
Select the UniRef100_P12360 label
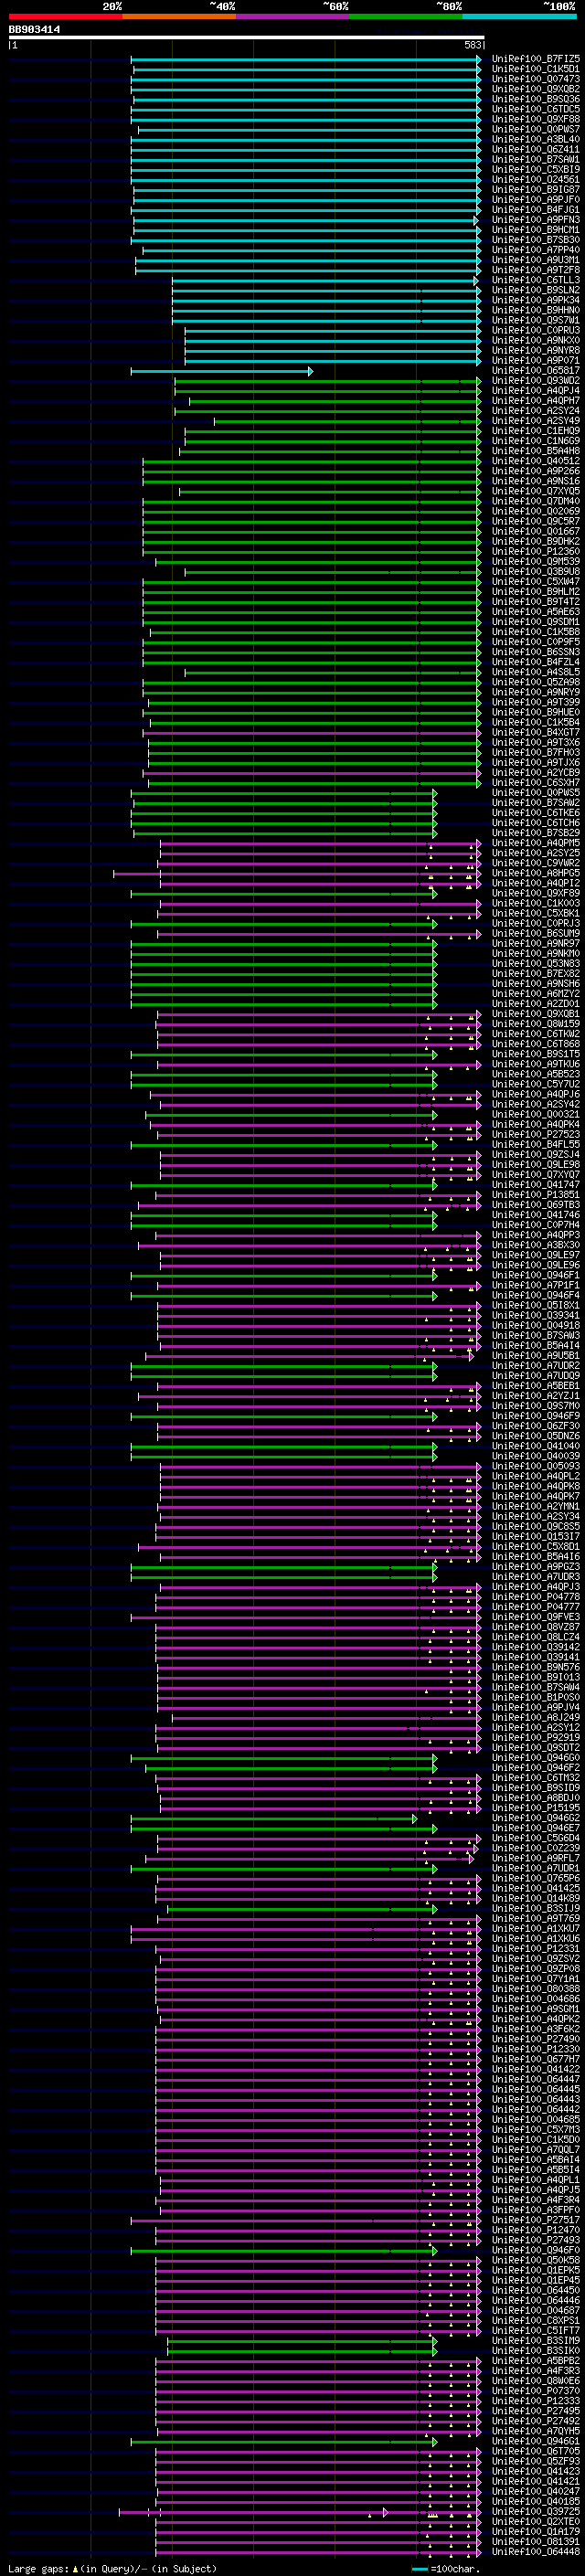pos(536,552)
